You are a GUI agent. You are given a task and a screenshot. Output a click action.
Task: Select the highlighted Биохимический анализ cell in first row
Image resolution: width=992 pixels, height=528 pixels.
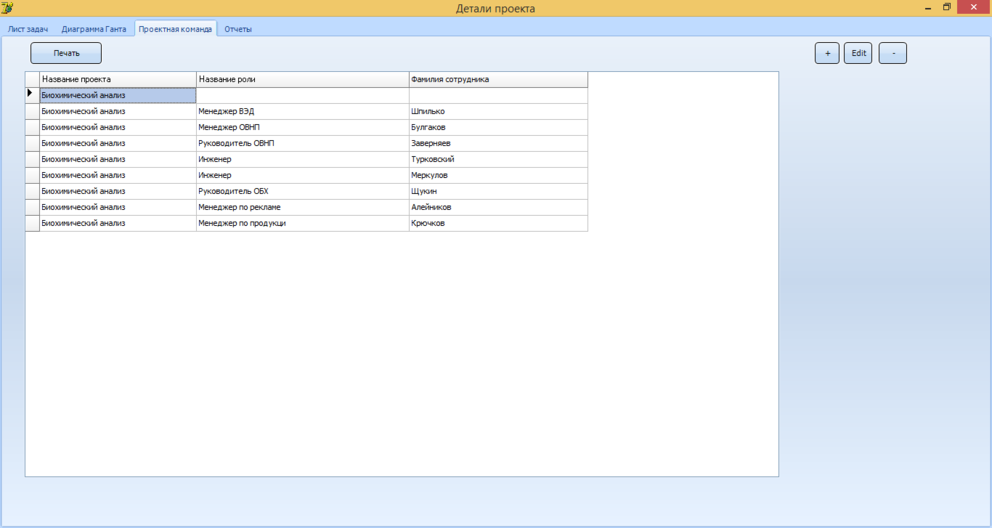point(118,95)
